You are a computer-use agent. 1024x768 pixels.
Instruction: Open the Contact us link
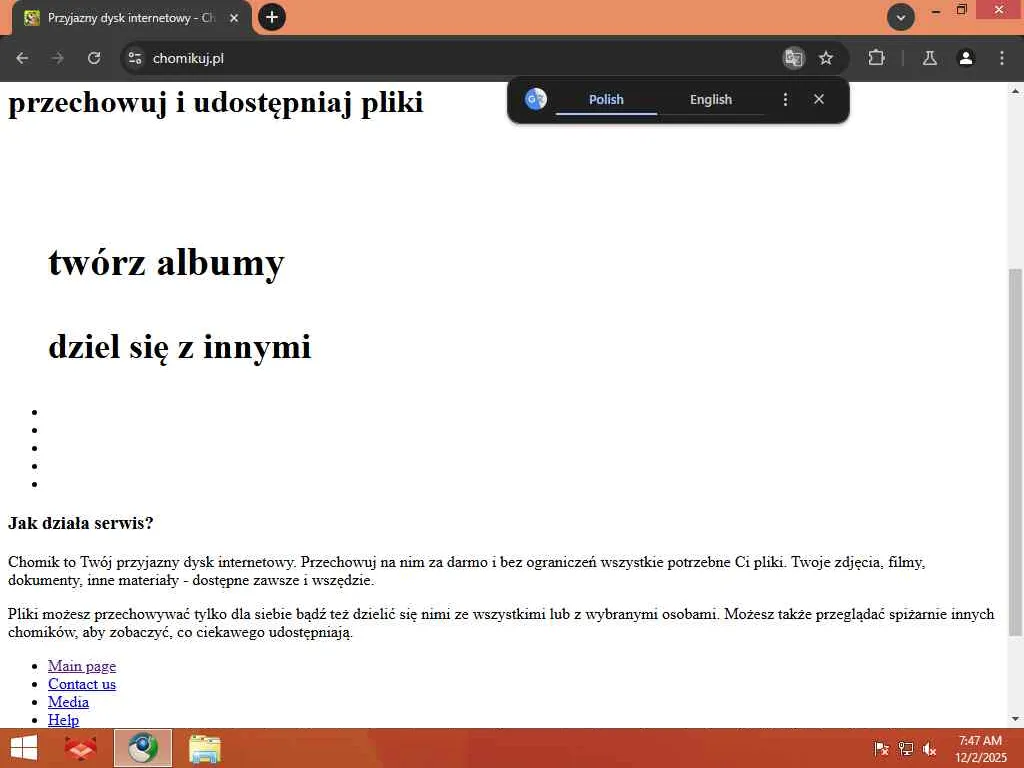[x=82, y=684]
